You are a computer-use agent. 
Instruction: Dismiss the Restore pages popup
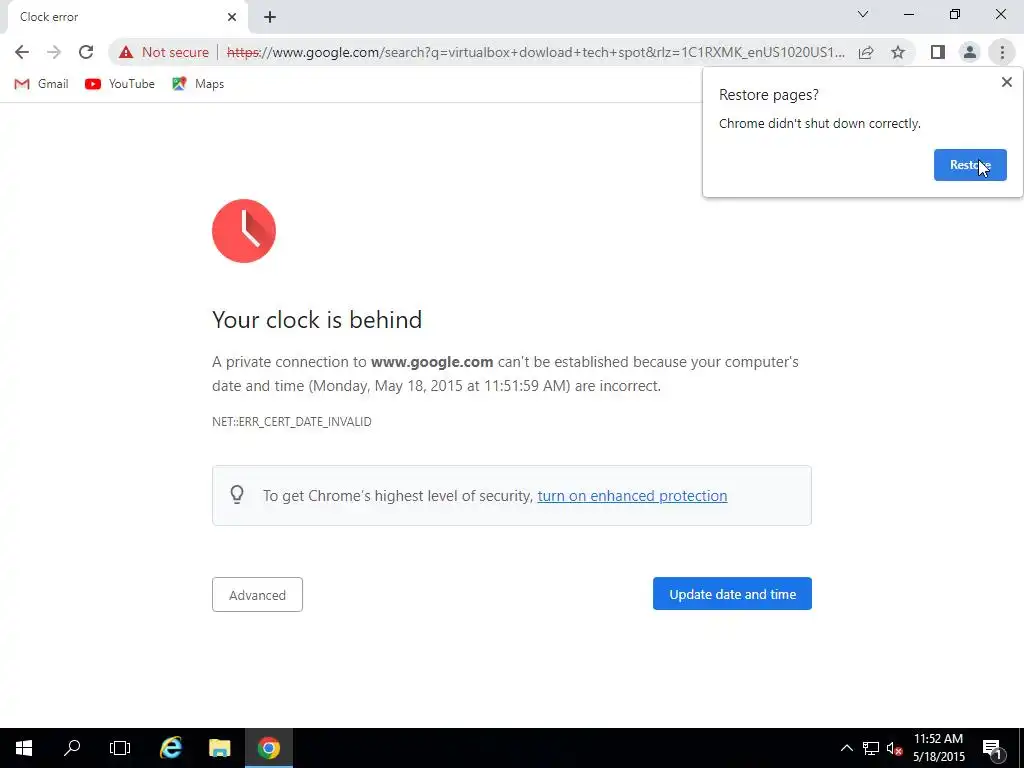click(x=1006, y=82)
